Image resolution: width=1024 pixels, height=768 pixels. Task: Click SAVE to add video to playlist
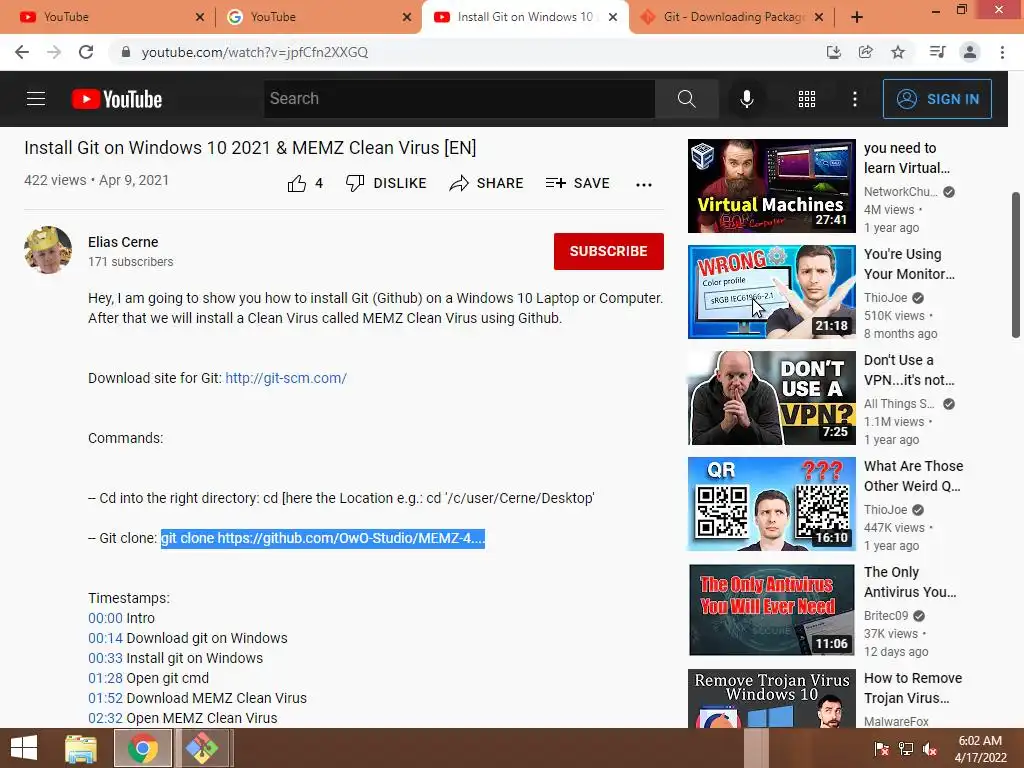[x=577, y=184]
